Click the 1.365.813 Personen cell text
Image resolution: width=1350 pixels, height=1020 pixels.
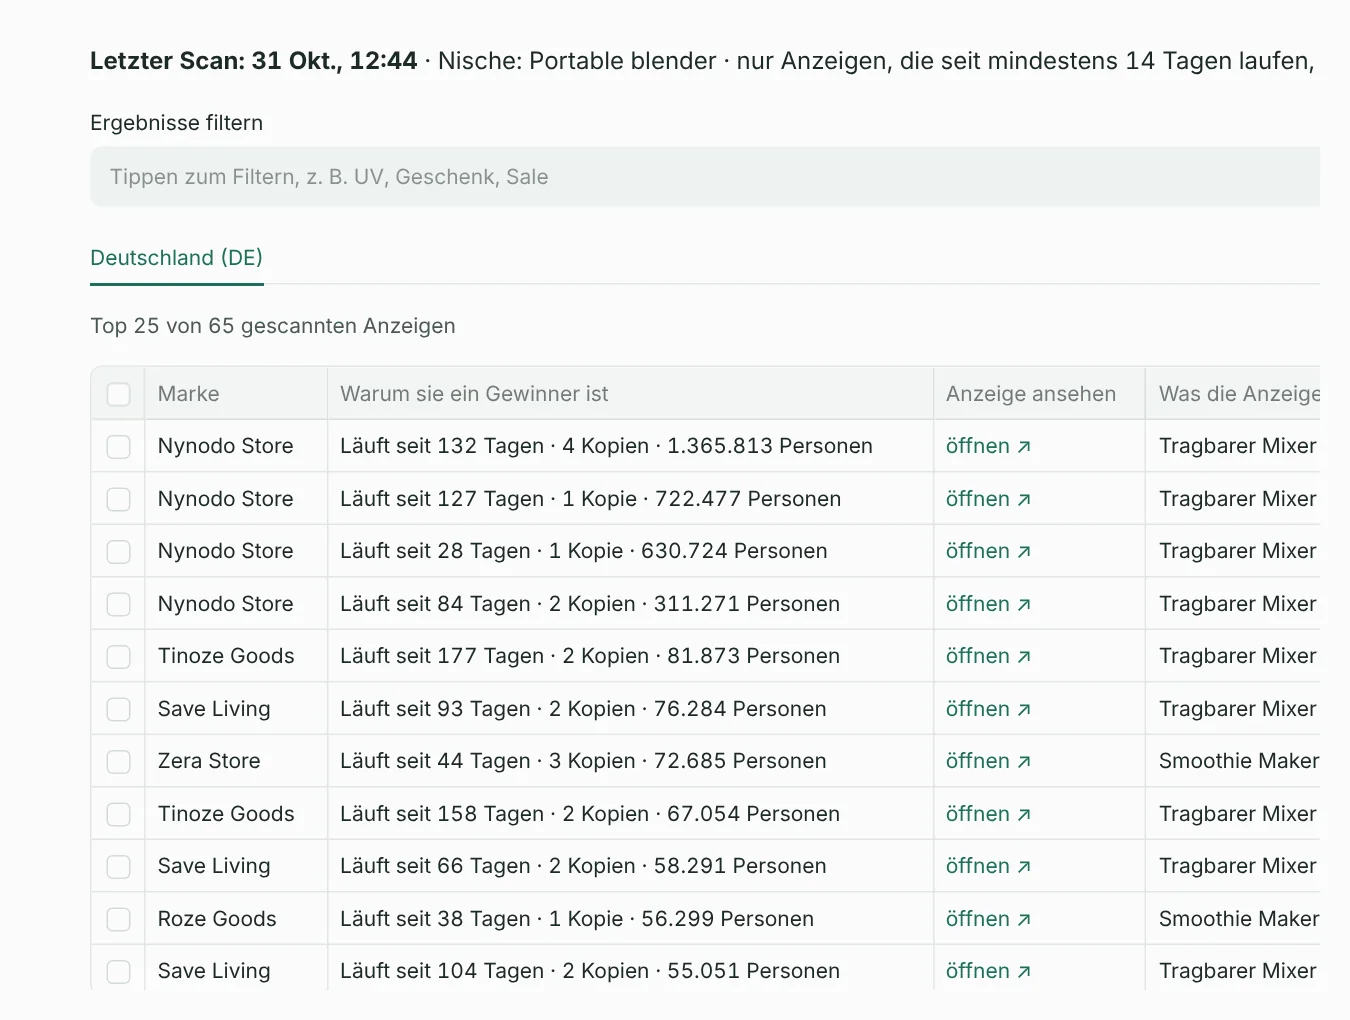pos(770,446)
